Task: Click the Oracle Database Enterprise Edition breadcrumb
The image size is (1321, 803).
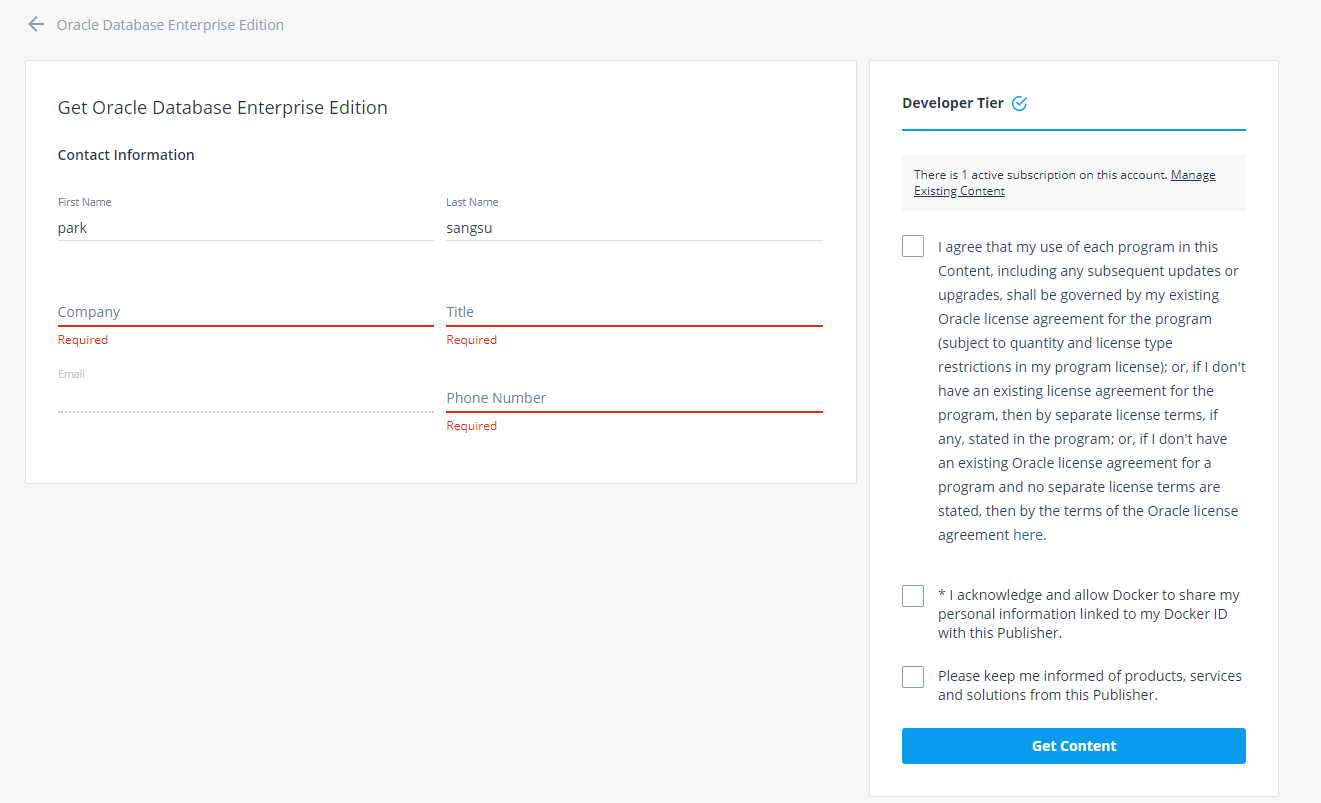Action: (170, 25)
